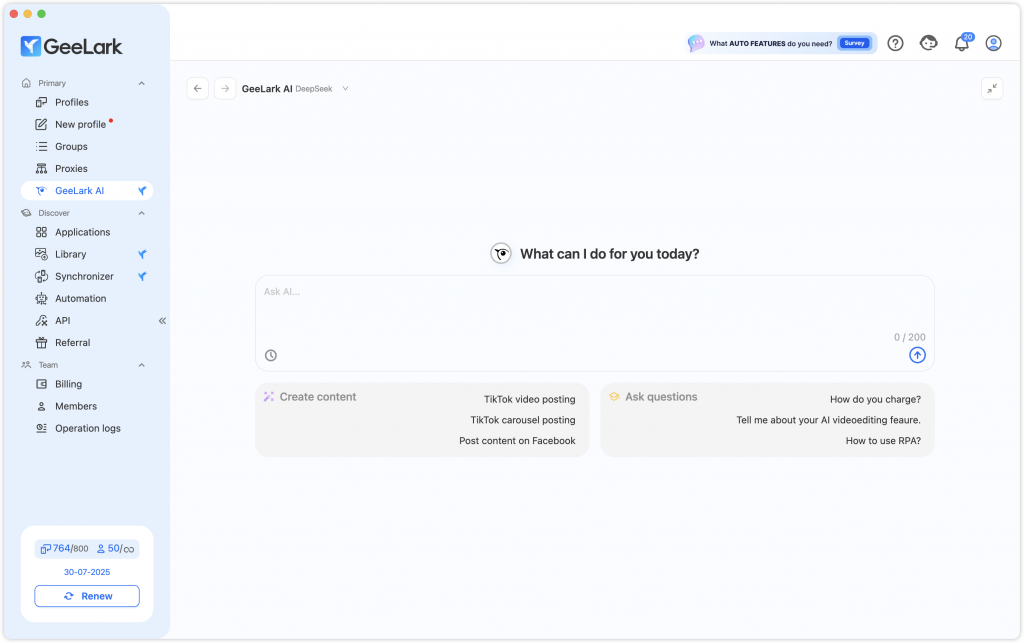Collapse the Primary section chevron
This screenshot has width=1024, height=643.
coord(142,83)
